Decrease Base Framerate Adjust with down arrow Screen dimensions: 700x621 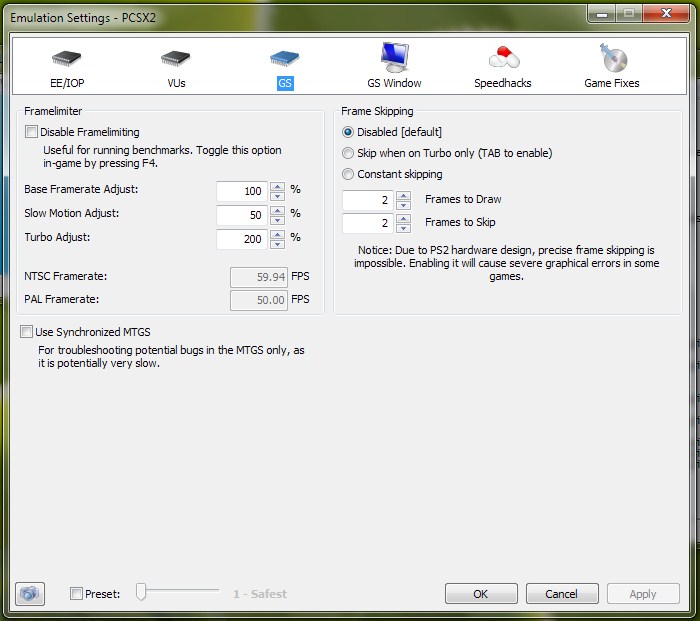pos(278,196)
